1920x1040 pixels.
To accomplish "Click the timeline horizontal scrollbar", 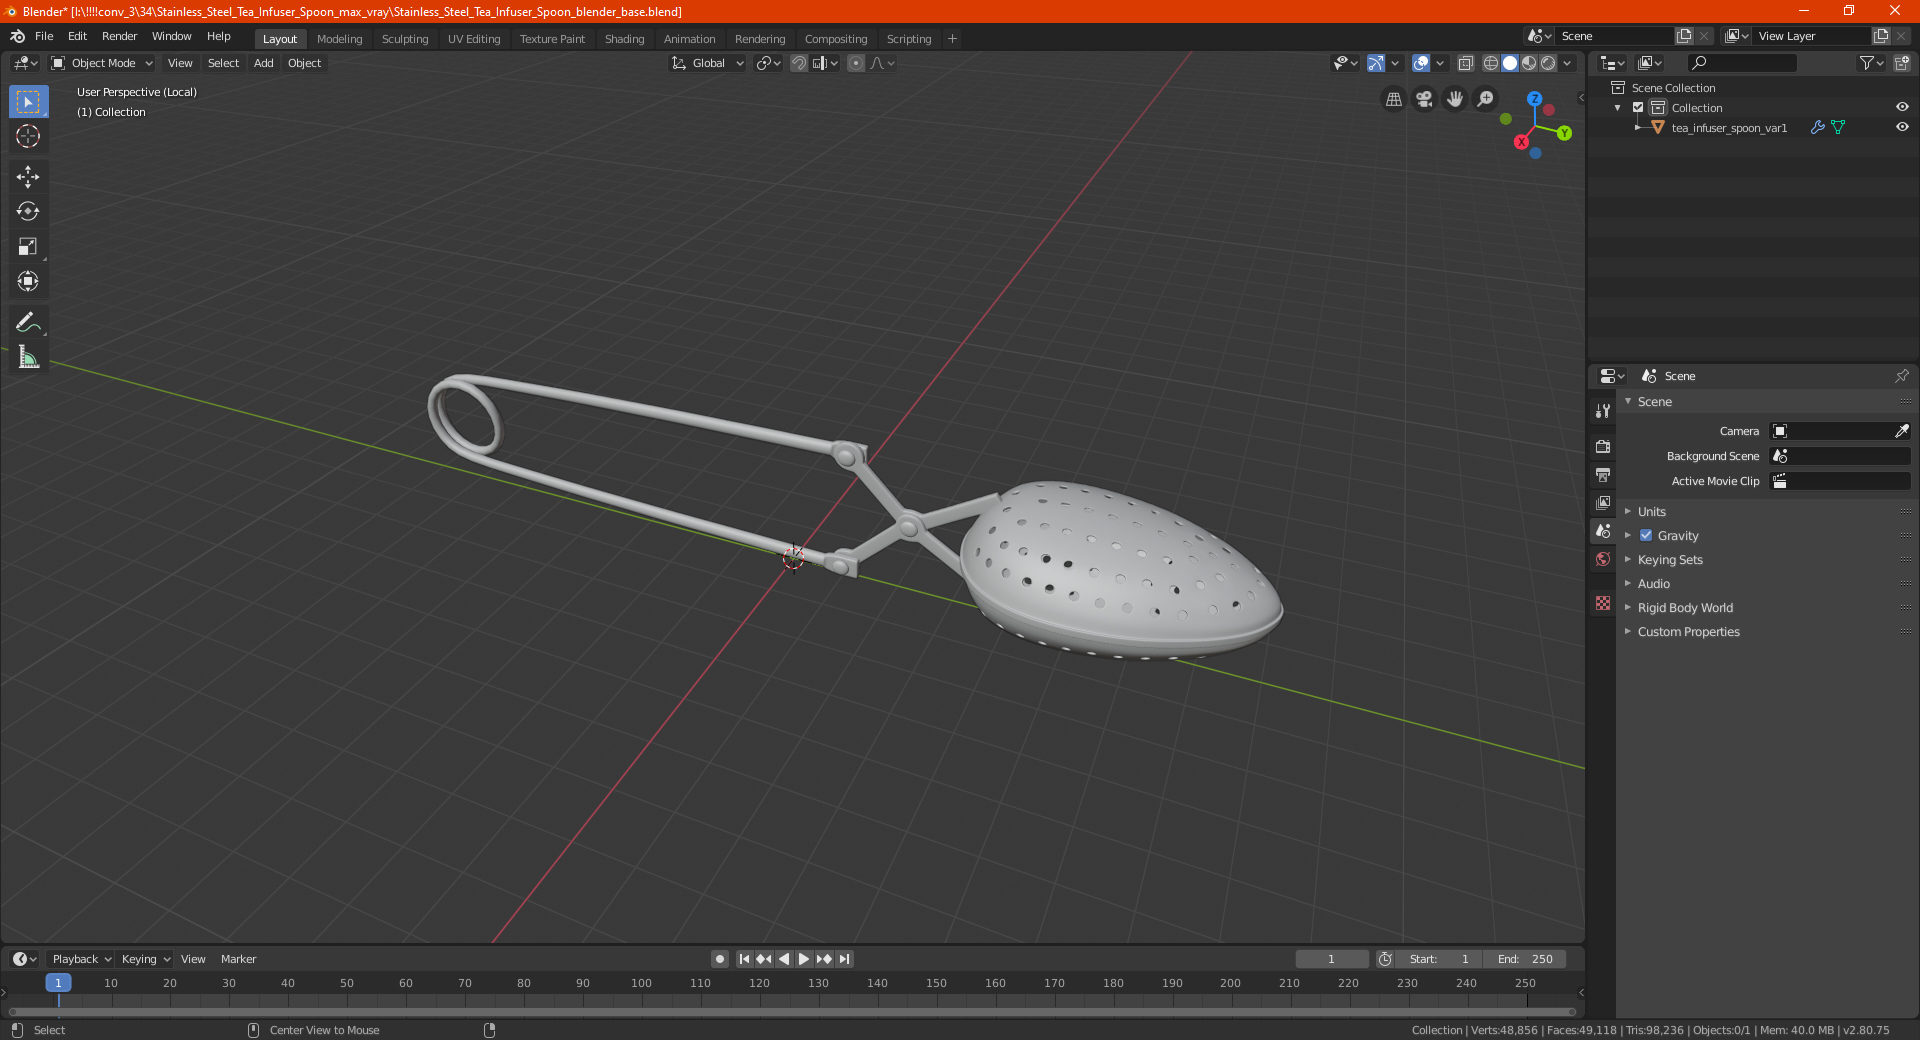I will (792, 1012).
